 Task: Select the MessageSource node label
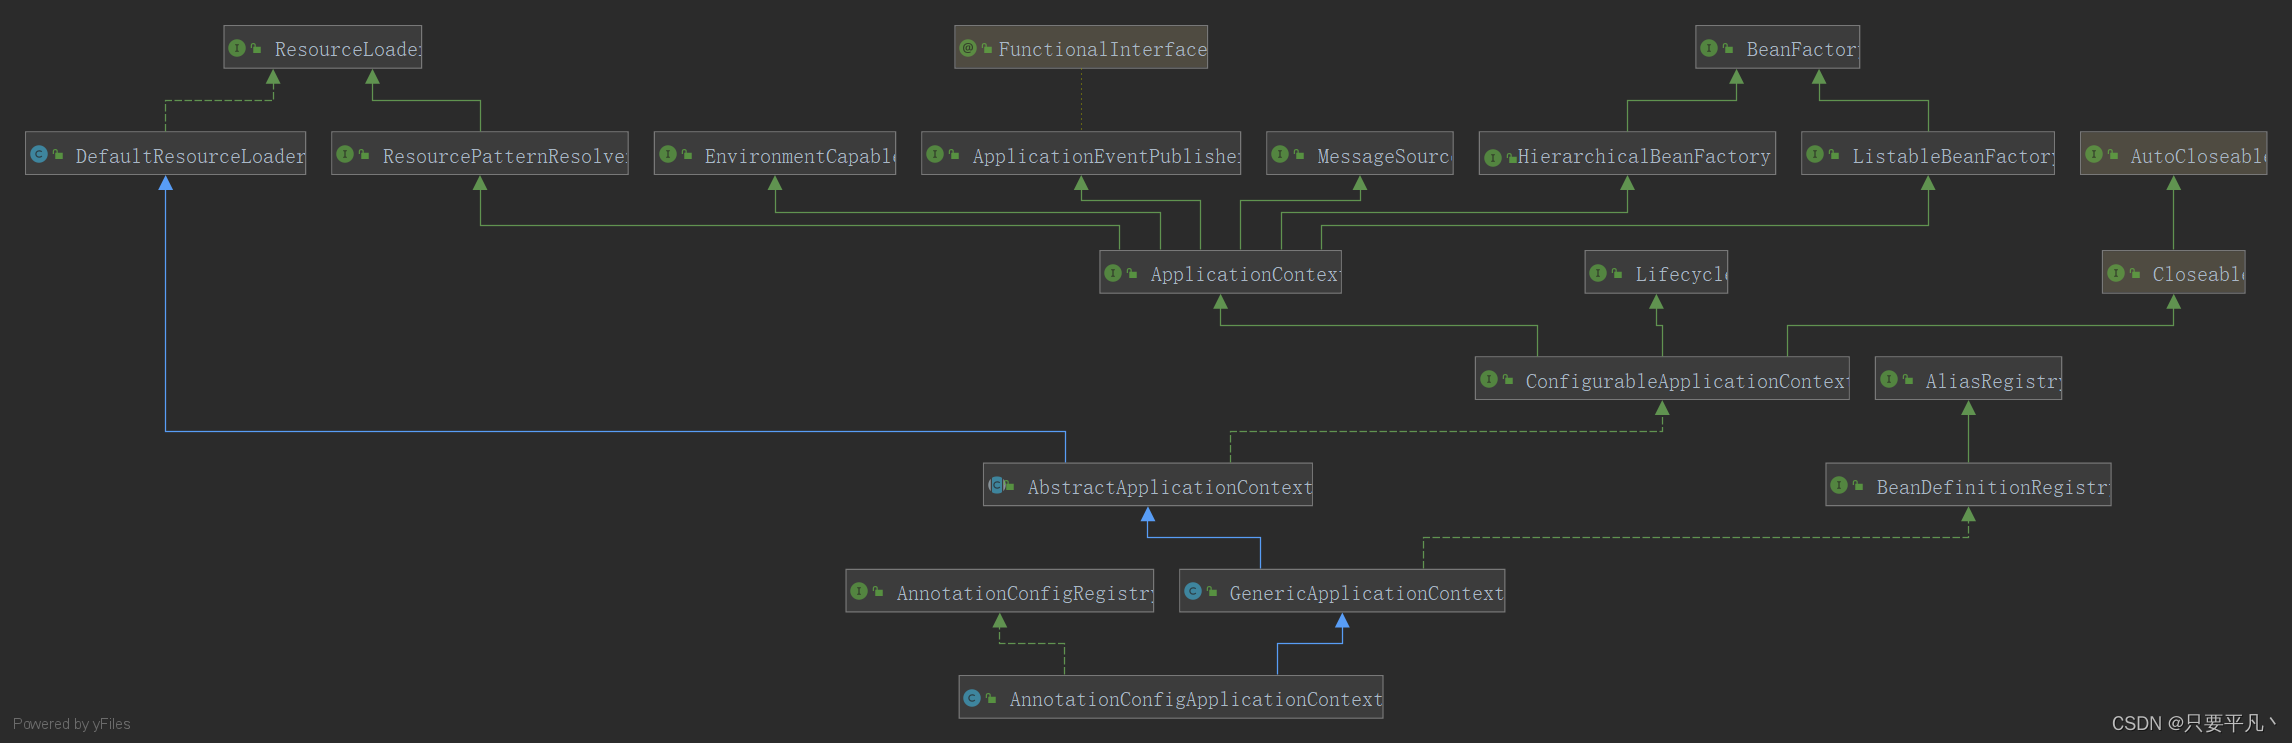click(x=1384, y=156)
